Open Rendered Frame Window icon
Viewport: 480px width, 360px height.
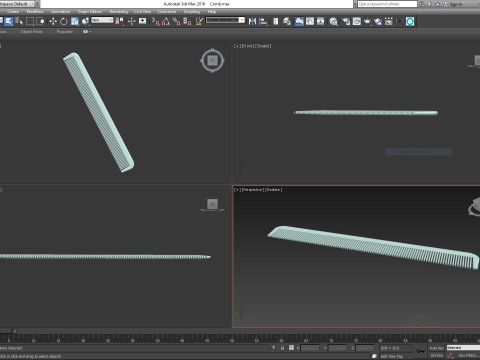coord(357,21)
